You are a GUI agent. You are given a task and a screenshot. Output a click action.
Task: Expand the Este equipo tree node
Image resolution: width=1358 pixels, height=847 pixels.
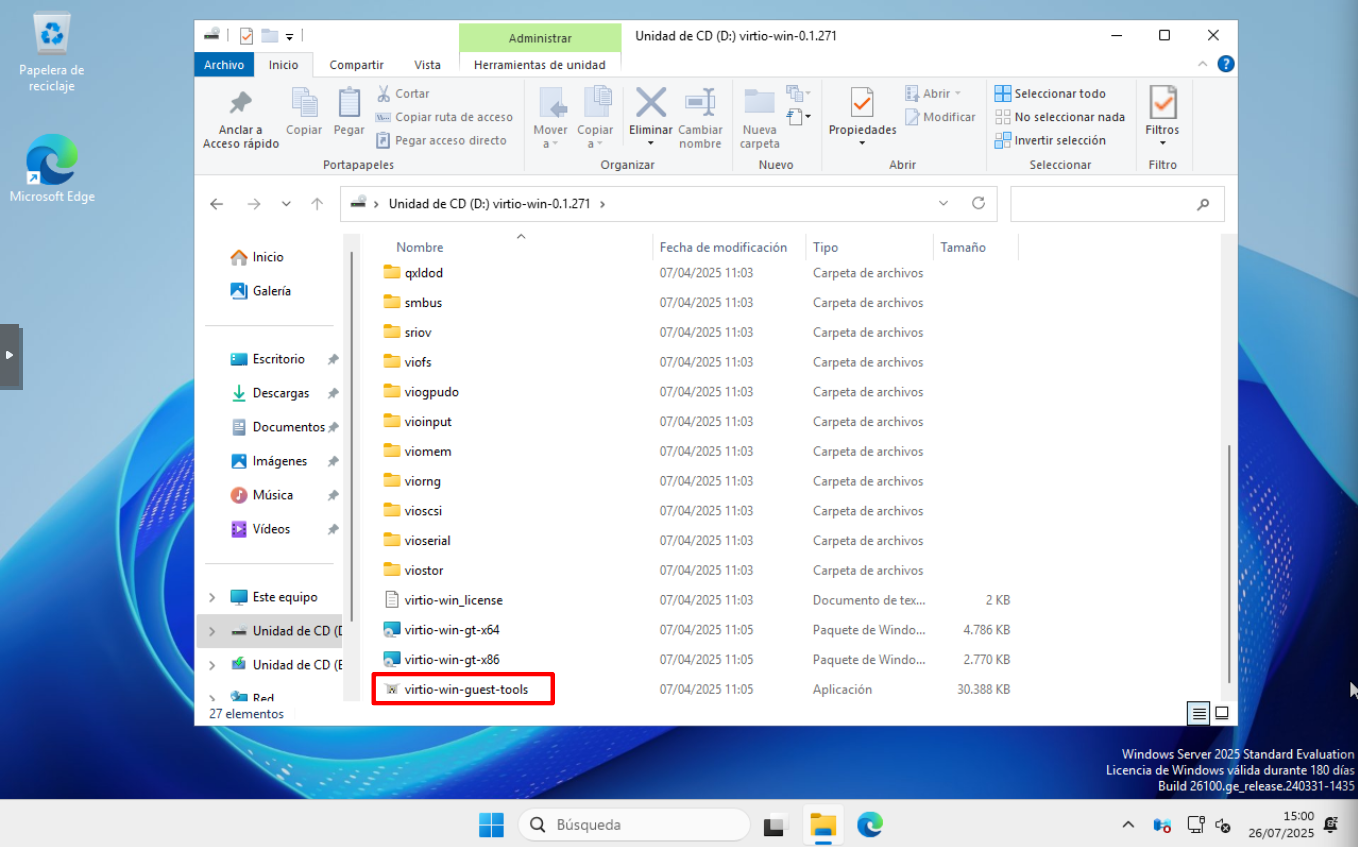(x=212, y=597)
